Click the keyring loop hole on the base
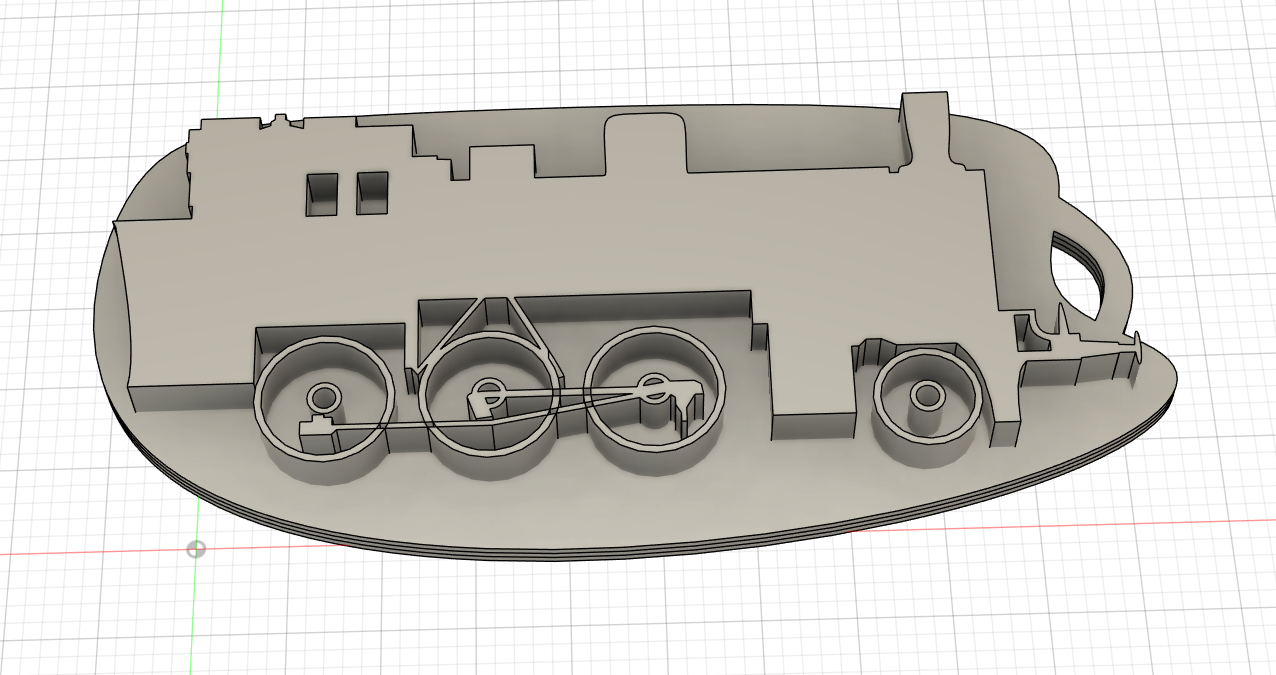The image size is (1276, 675). click(x=1074, y=276)
